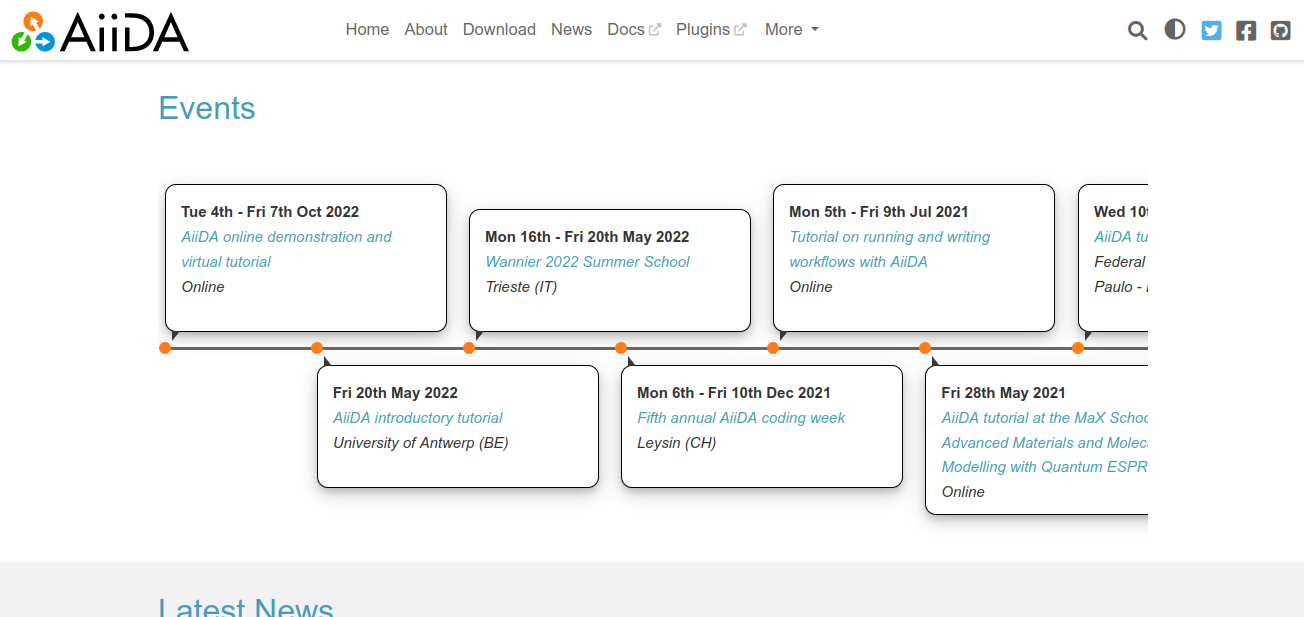The width and height of the screenshot is (1304, 617).
Task: Expand the More dropdown menu
Action: coord(792,30)
